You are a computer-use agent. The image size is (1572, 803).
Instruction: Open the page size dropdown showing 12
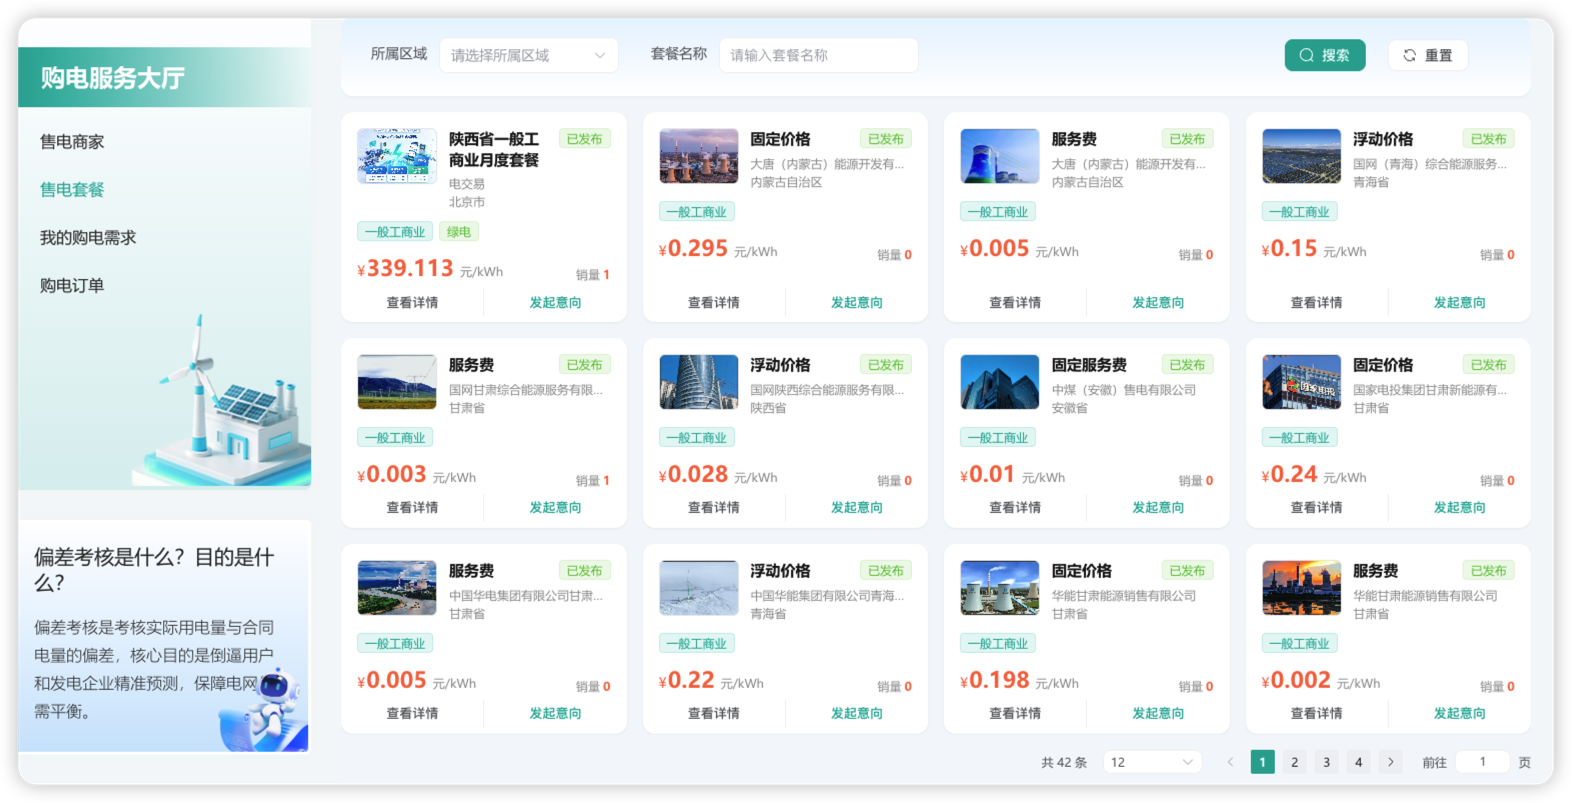coord(1152,762)
